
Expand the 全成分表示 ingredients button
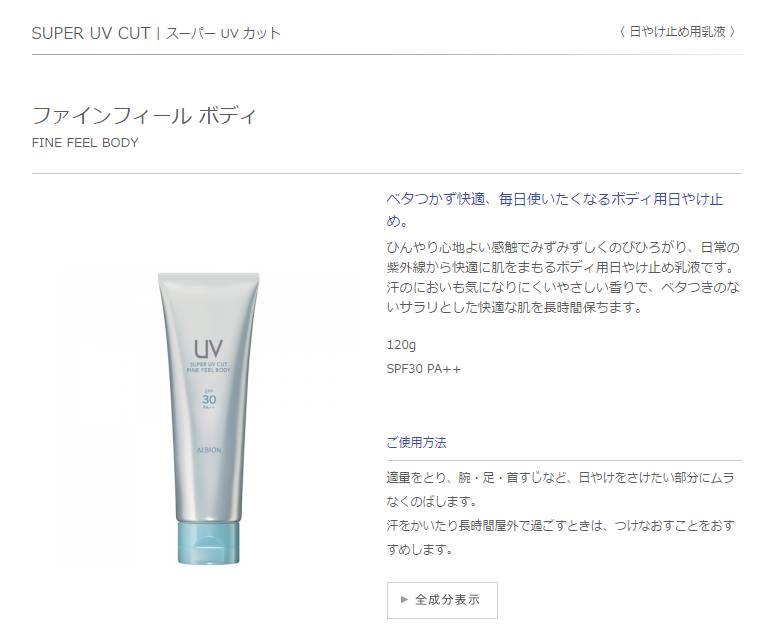click(x=442, y=600)
